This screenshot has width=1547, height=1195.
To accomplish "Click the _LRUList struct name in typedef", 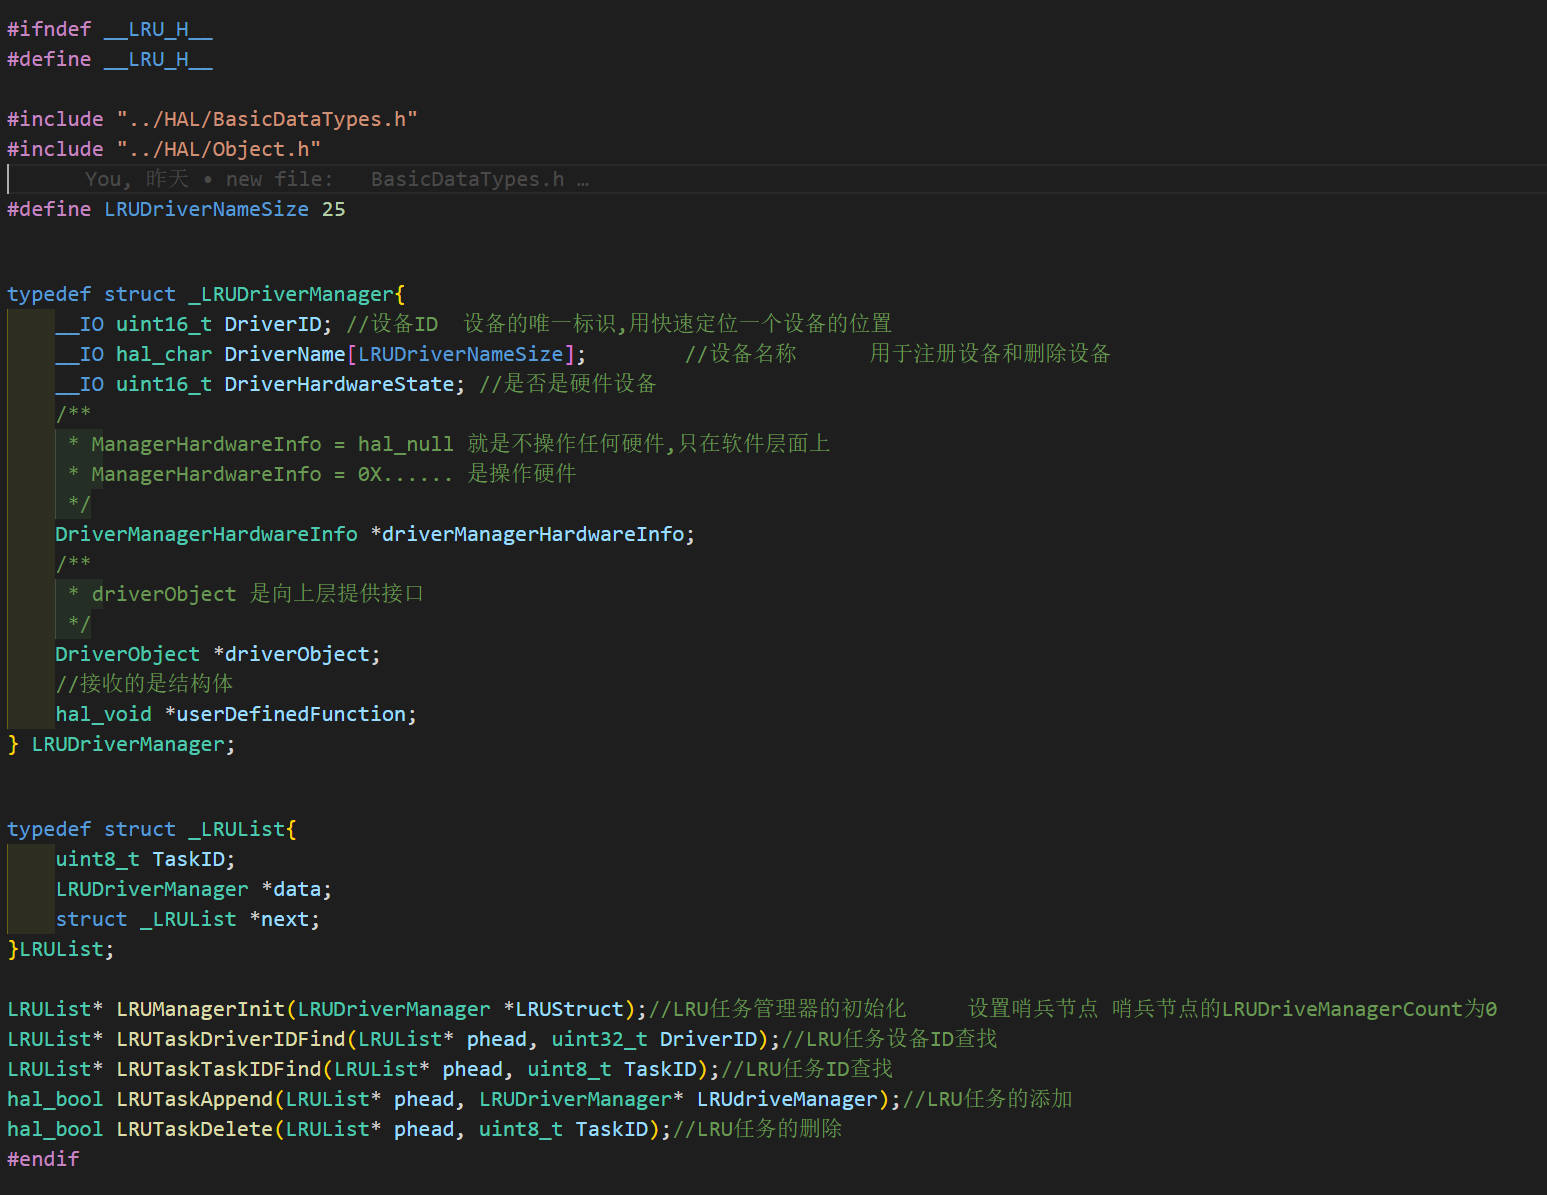I will pos(237,829).
